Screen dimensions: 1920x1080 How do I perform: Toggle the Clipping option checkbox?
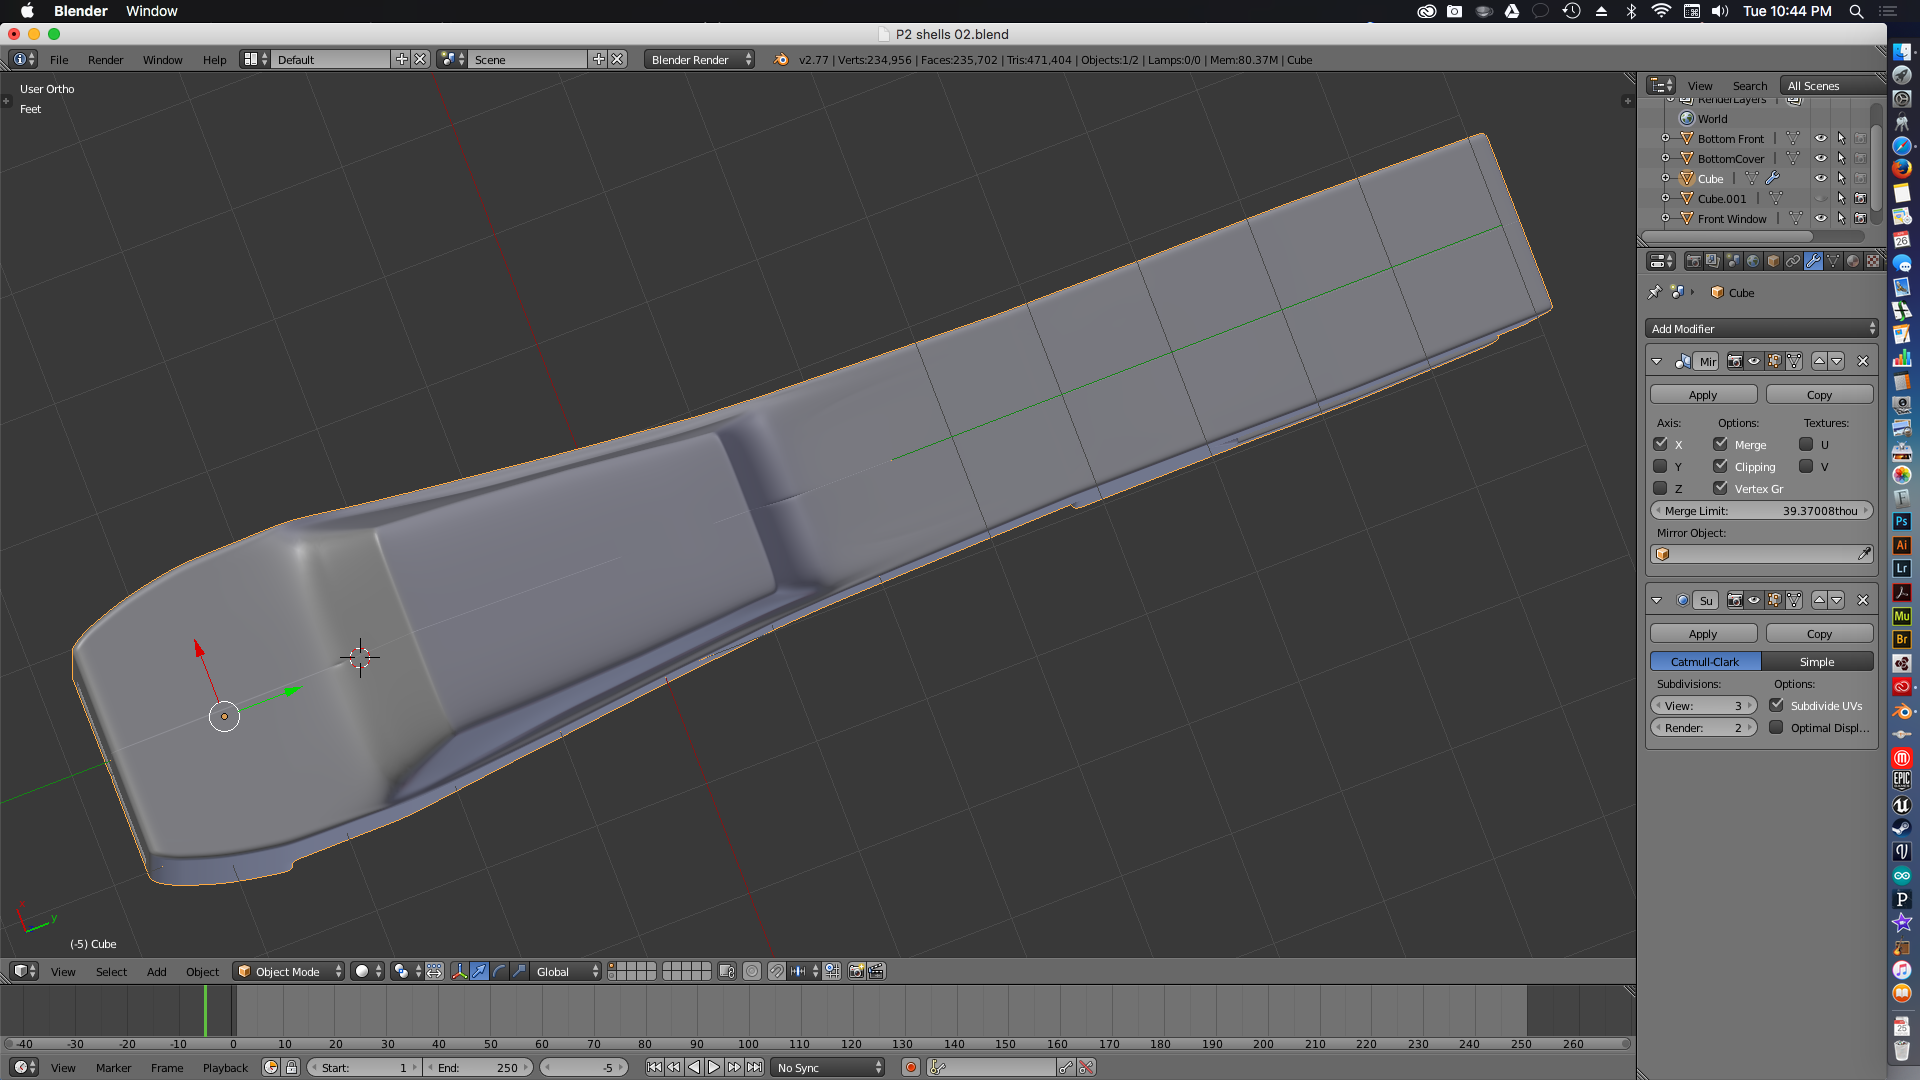(x=1720, y=466)
